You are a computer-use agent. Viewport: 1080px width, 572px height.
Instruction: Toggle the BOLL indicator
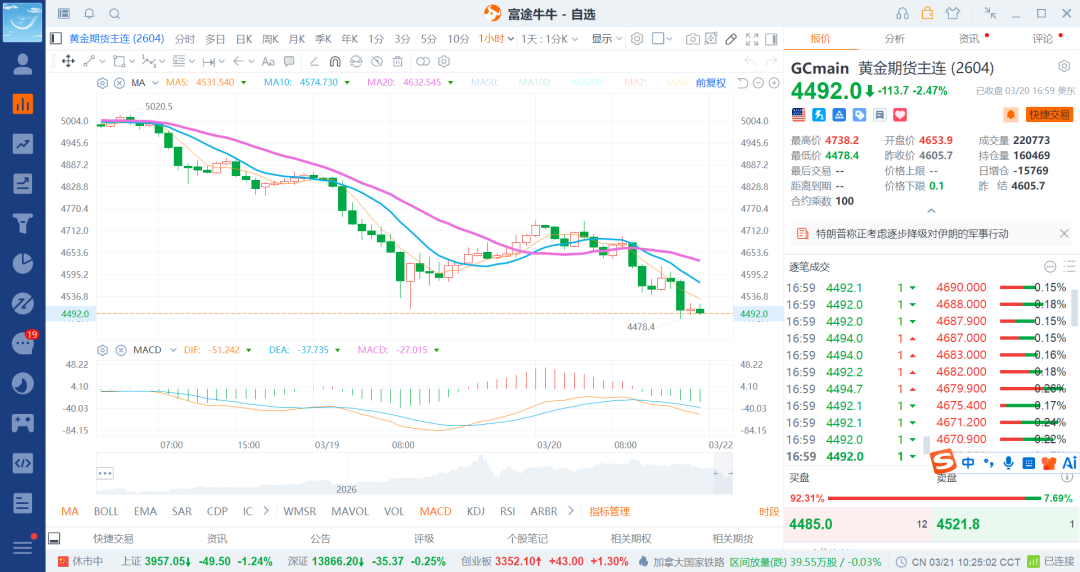[106, 511]
